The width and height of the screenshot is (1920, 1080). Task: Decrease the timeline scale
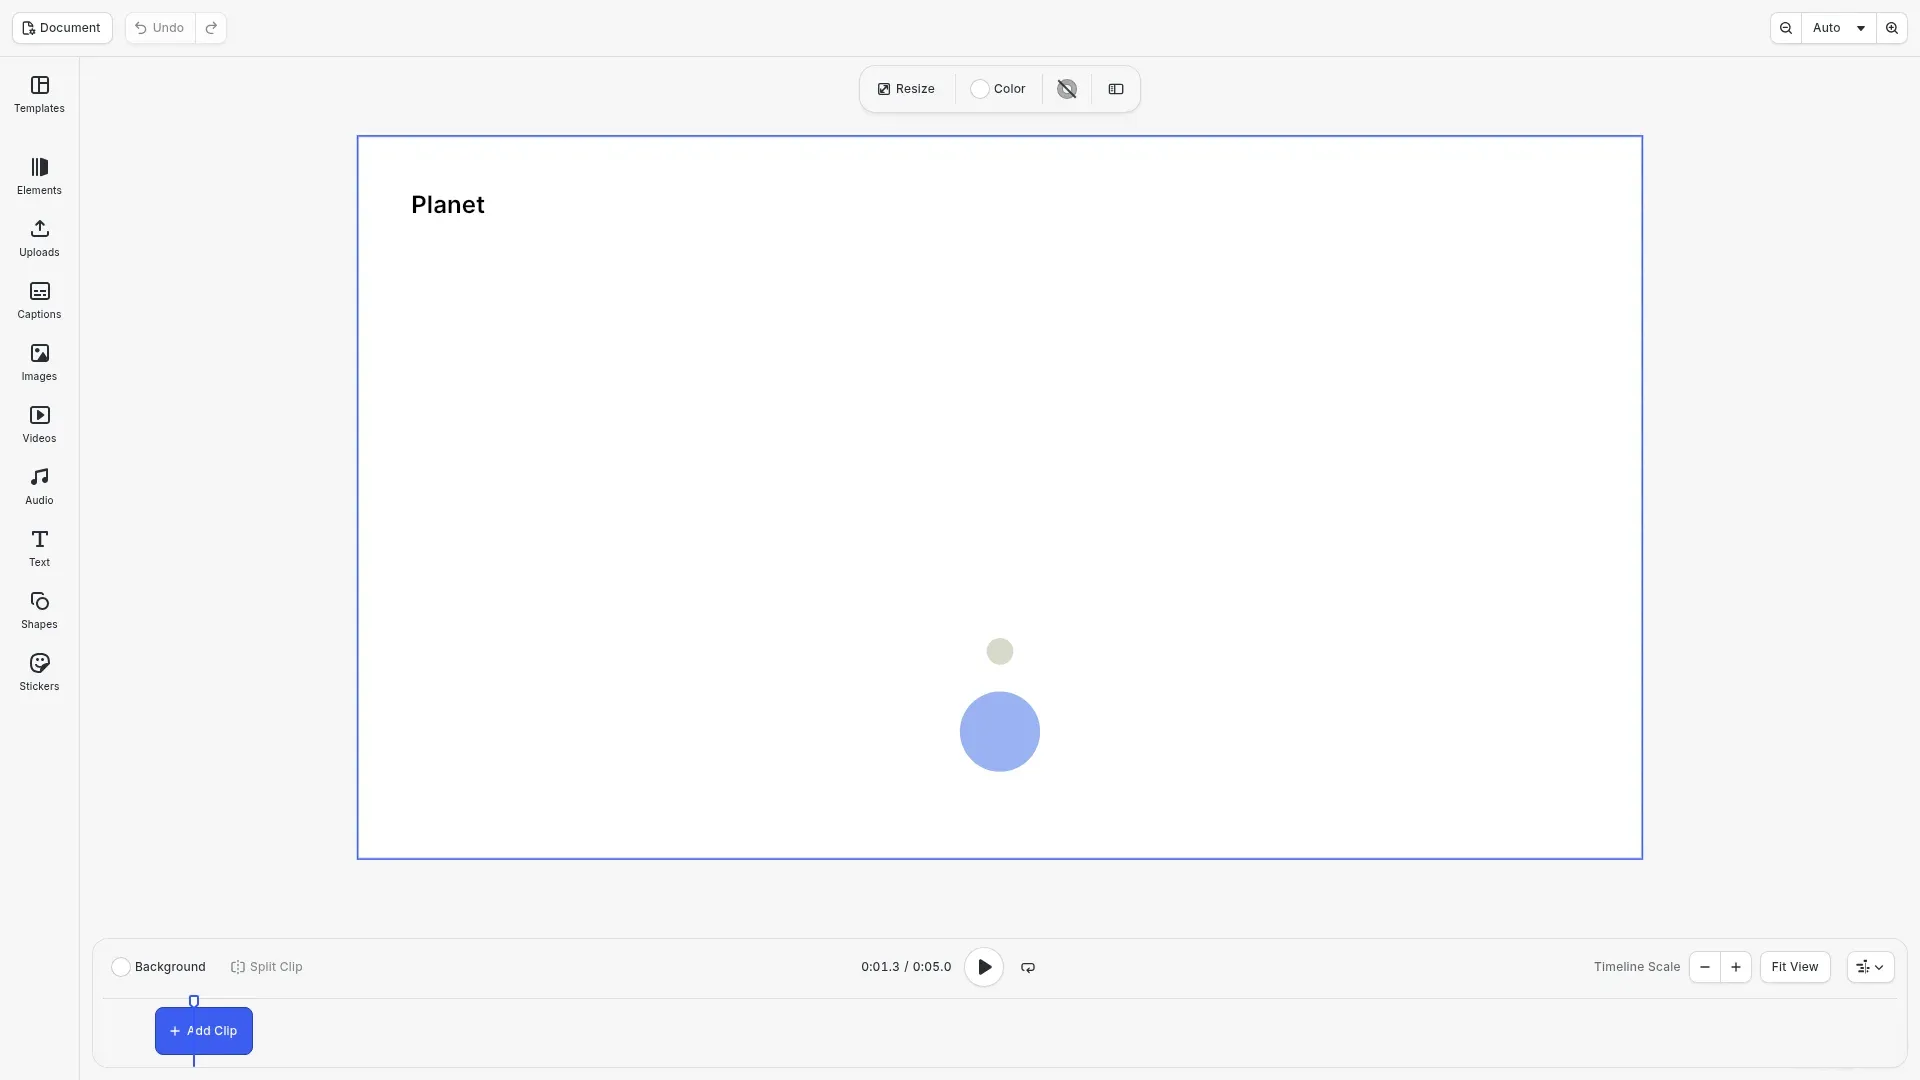tap(1705, 967)
